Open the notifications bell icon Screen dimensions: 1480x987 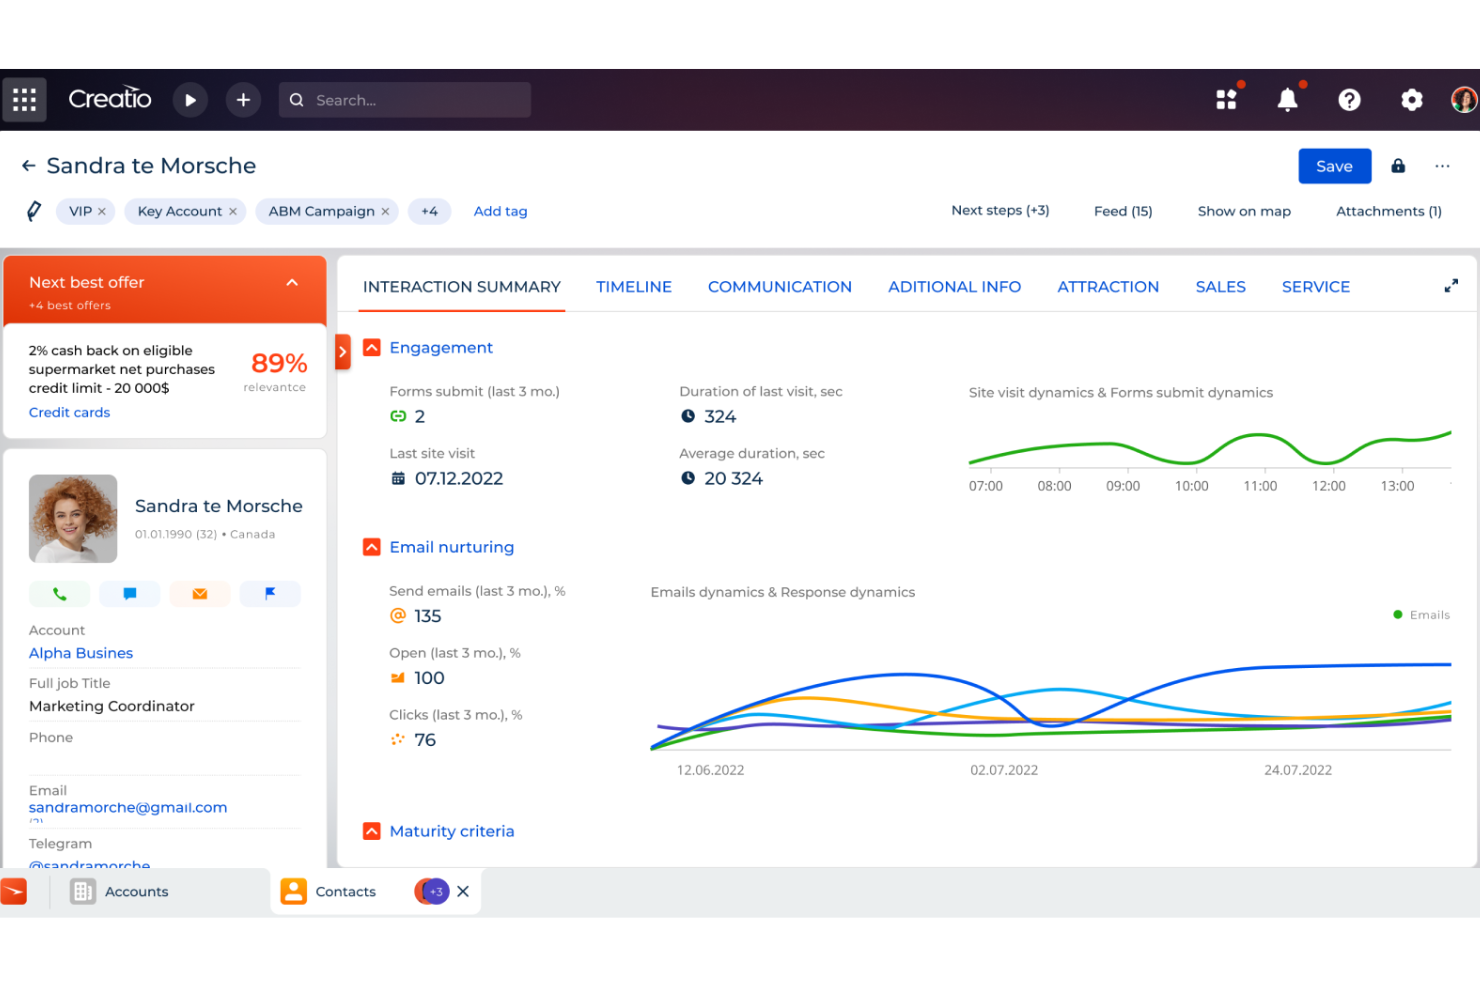coord(1287,99)
